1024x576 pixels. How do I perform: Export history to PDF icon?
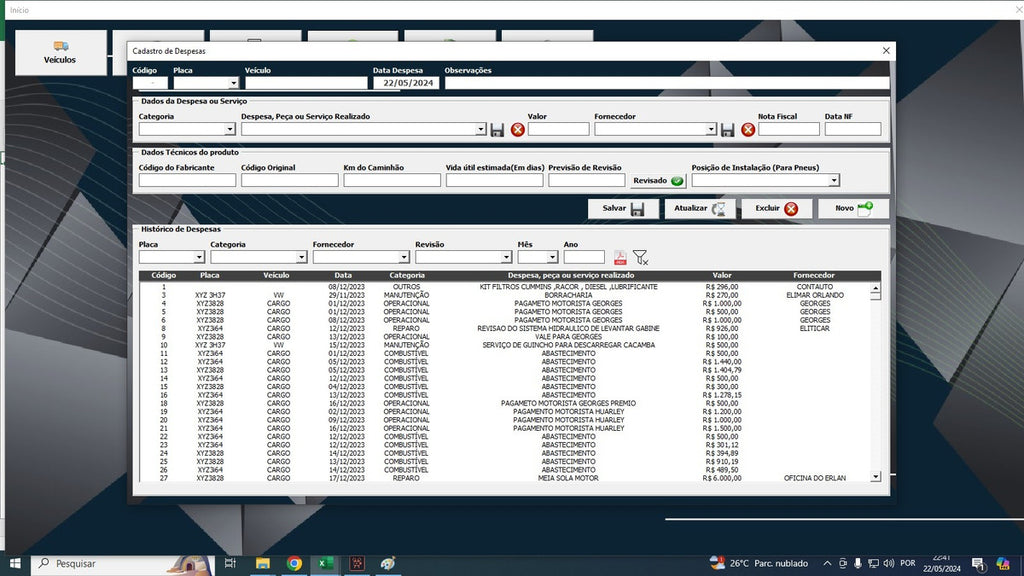coord(620,257)
